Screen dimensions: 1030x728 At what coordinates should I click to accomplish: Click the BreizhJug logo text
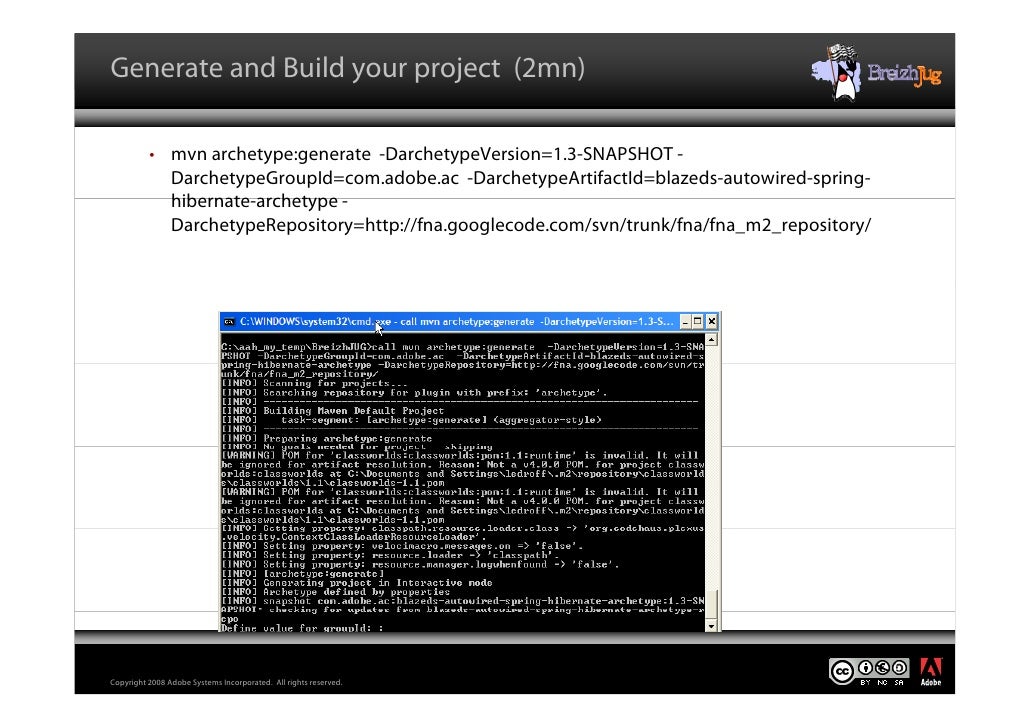[905, 74]
